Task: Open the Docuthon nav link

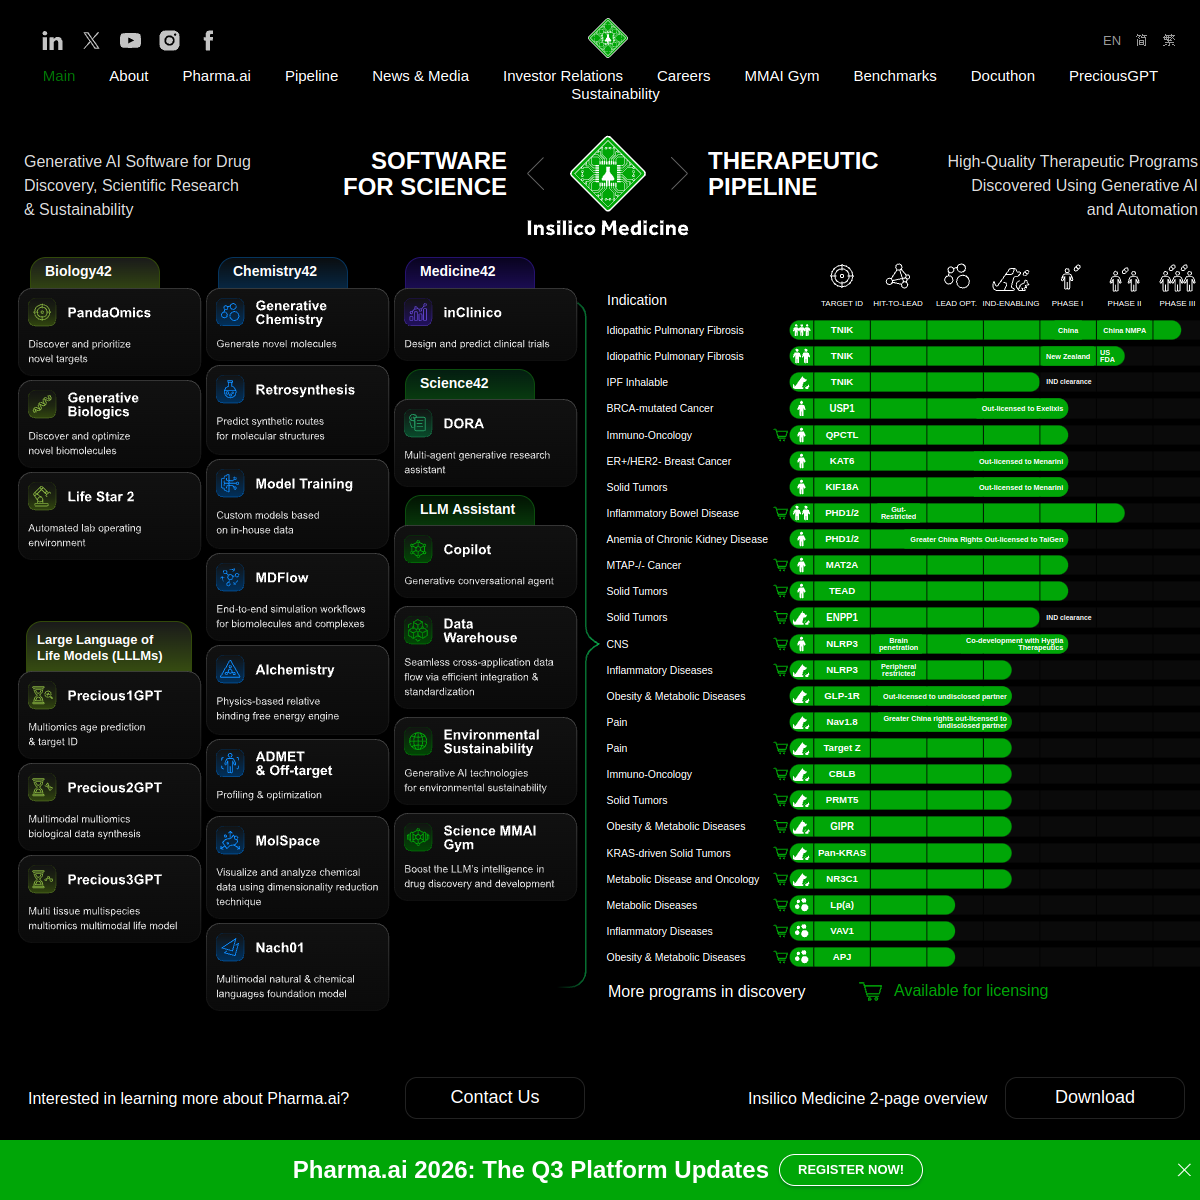Action: 1003,76
